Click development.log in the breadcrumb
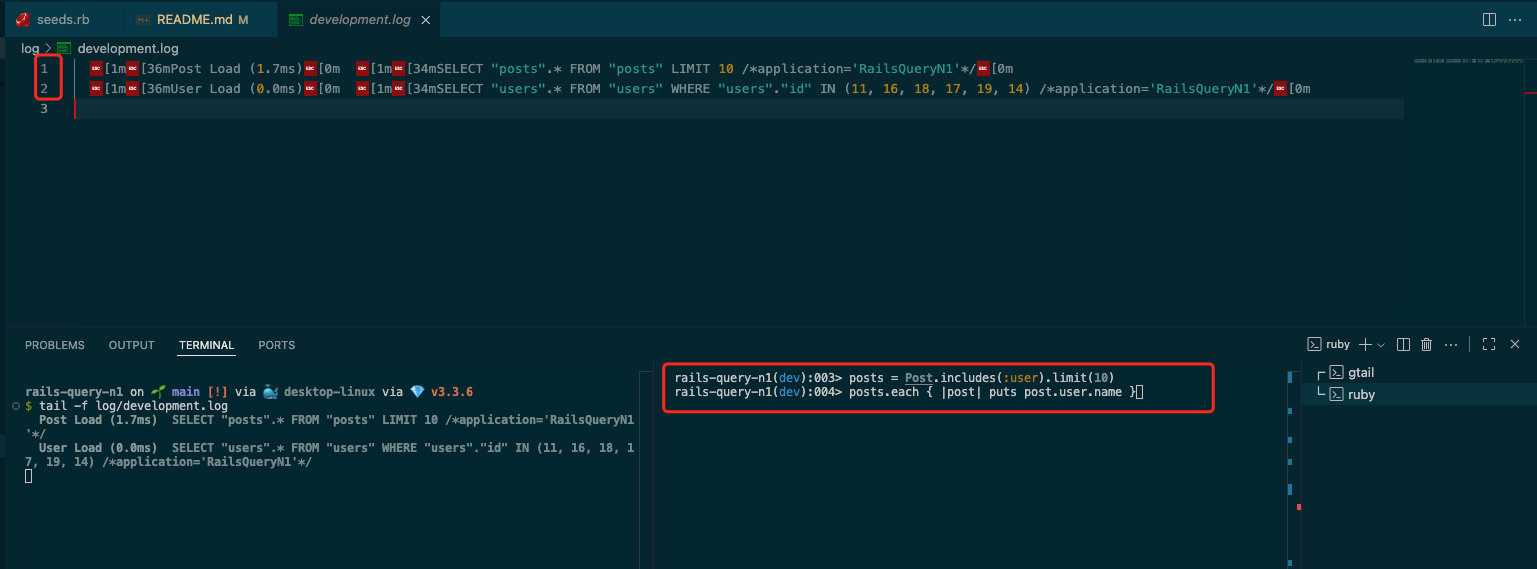The height and width of the screenshot is (569, 1537). pyautogui.click(x=127, y=48)
